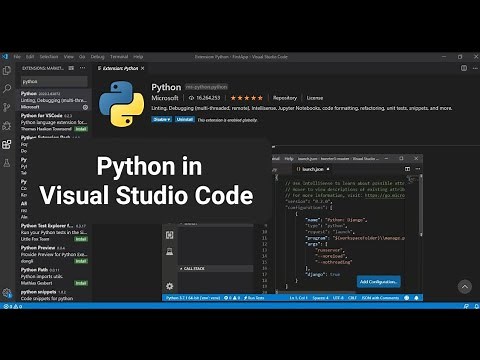This screenshot has height=360, width=480.
Task: Split the launch.json editor in second window
Action: [407, 169]
